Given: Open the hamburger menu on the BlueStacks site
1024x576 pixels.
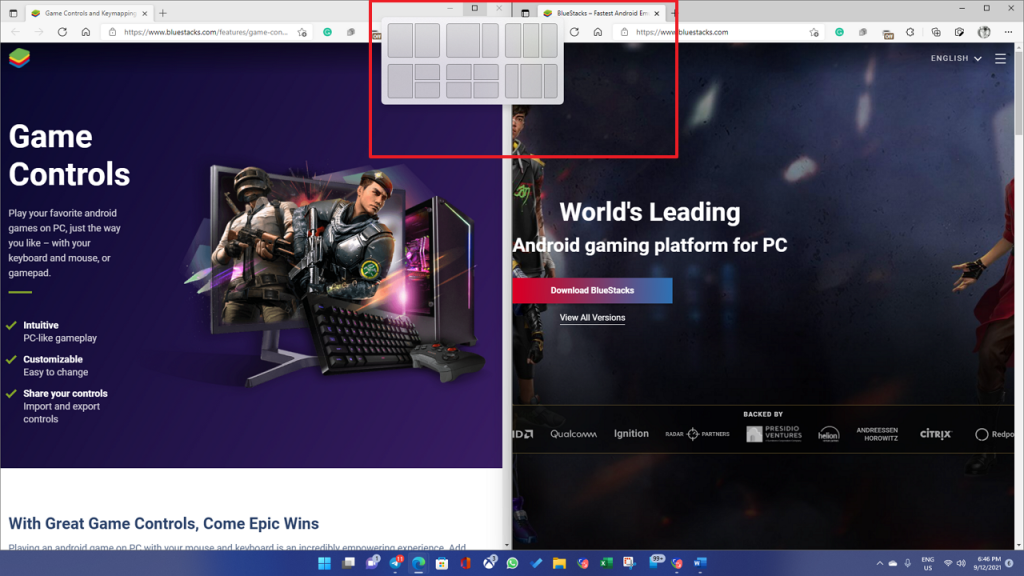Looking at the screenshot, I should (x=1000, y=58).
